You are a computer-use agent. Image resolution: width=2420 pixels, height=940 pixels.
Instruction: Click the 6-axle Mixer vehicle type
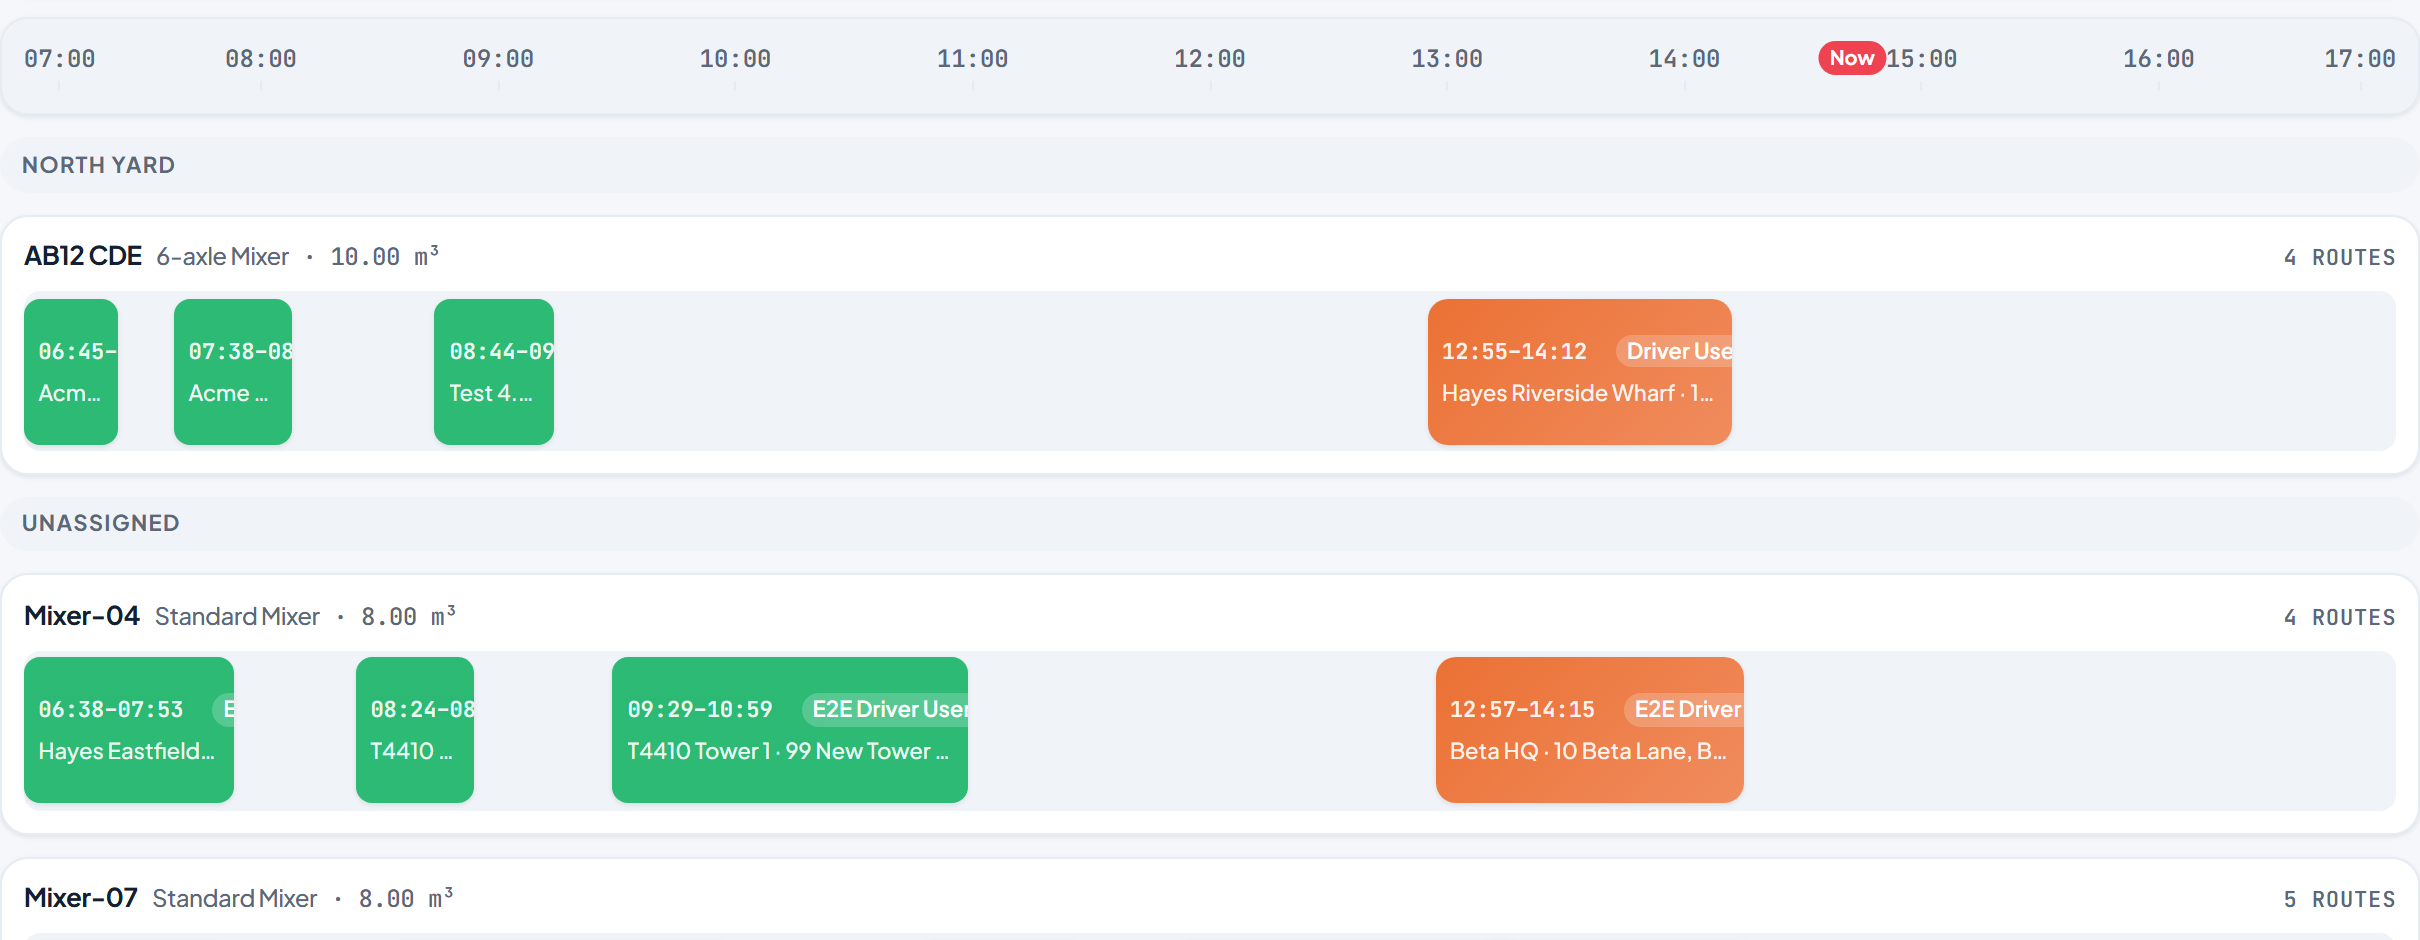pyautogui.click(x=222, y=257)
